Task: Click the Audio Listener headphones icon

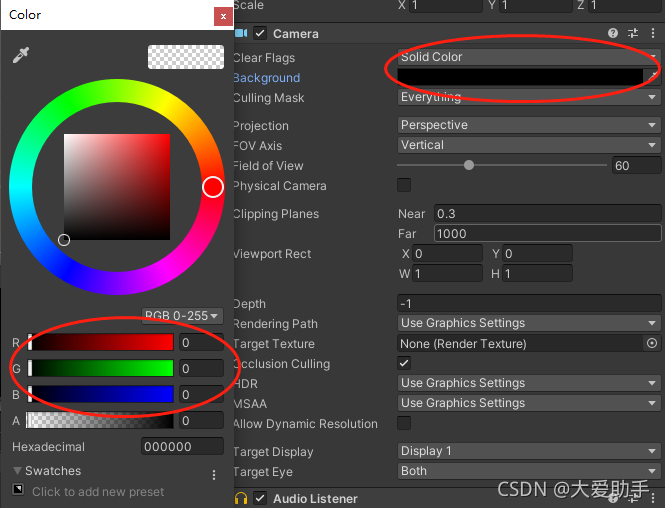Action: point(241,498)
